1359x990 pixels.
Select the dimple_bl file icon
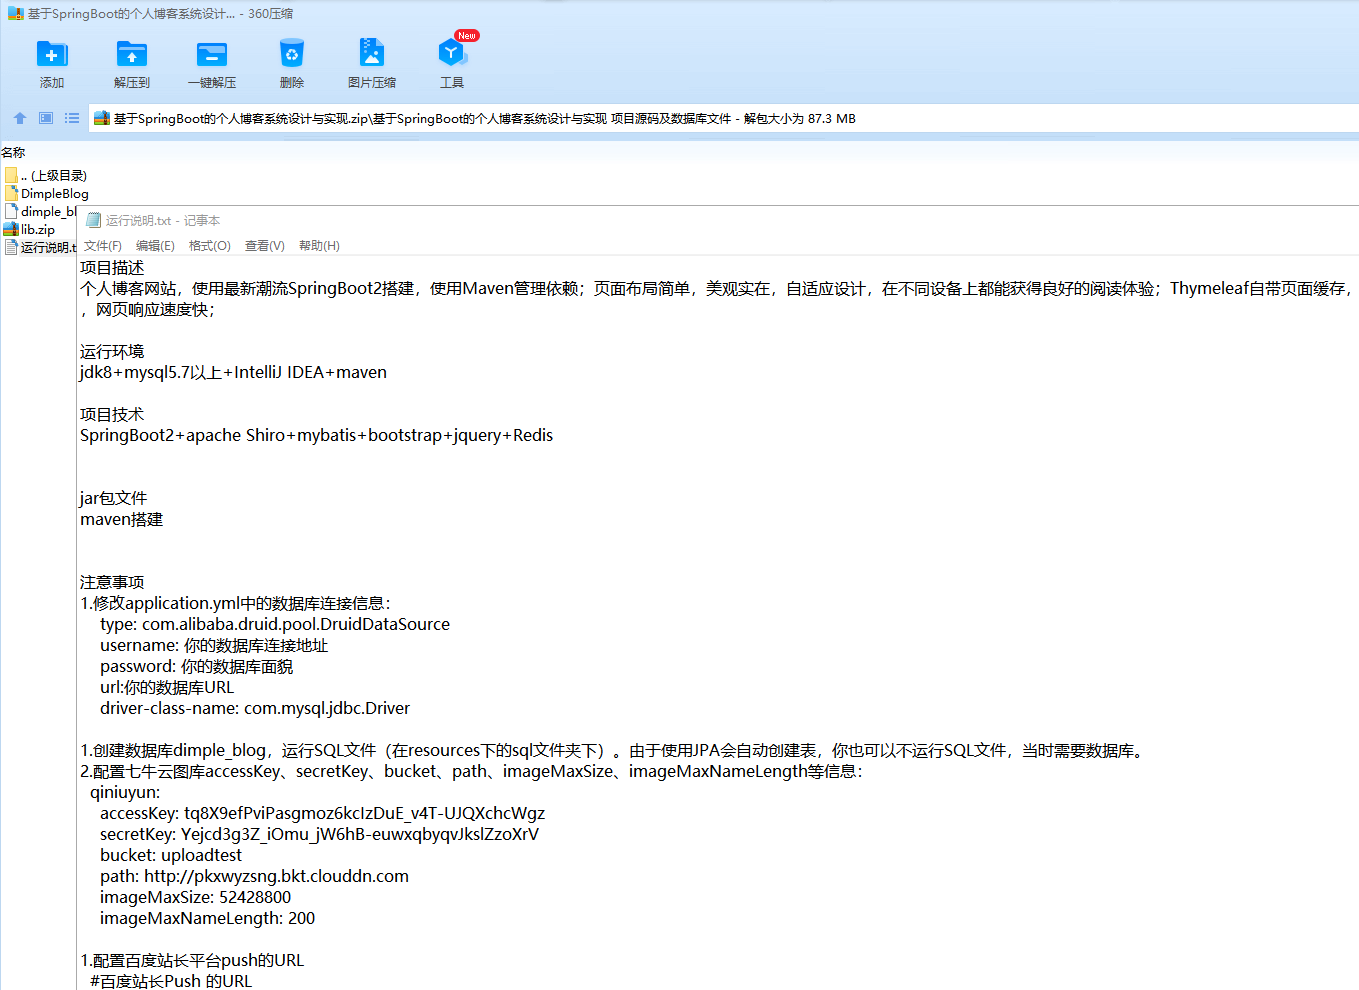coord(12,211)
